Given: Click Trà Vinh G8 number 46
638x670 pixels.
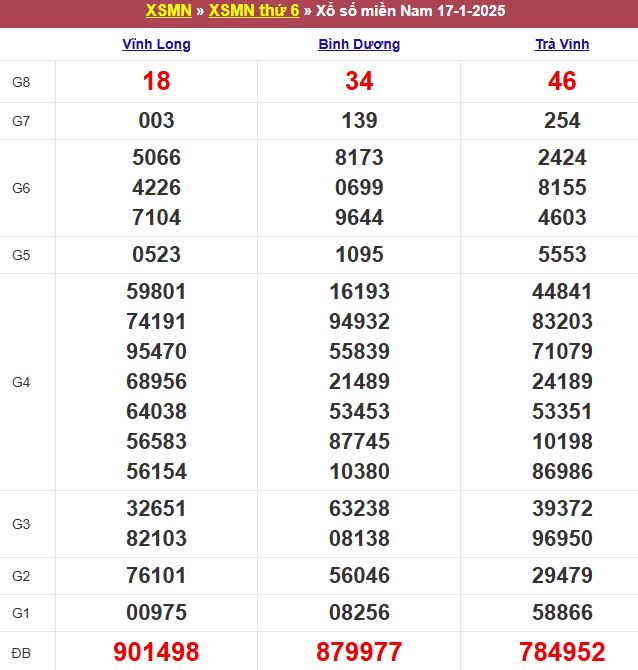Looking at the screenshot, I should [x=562, y=81].
